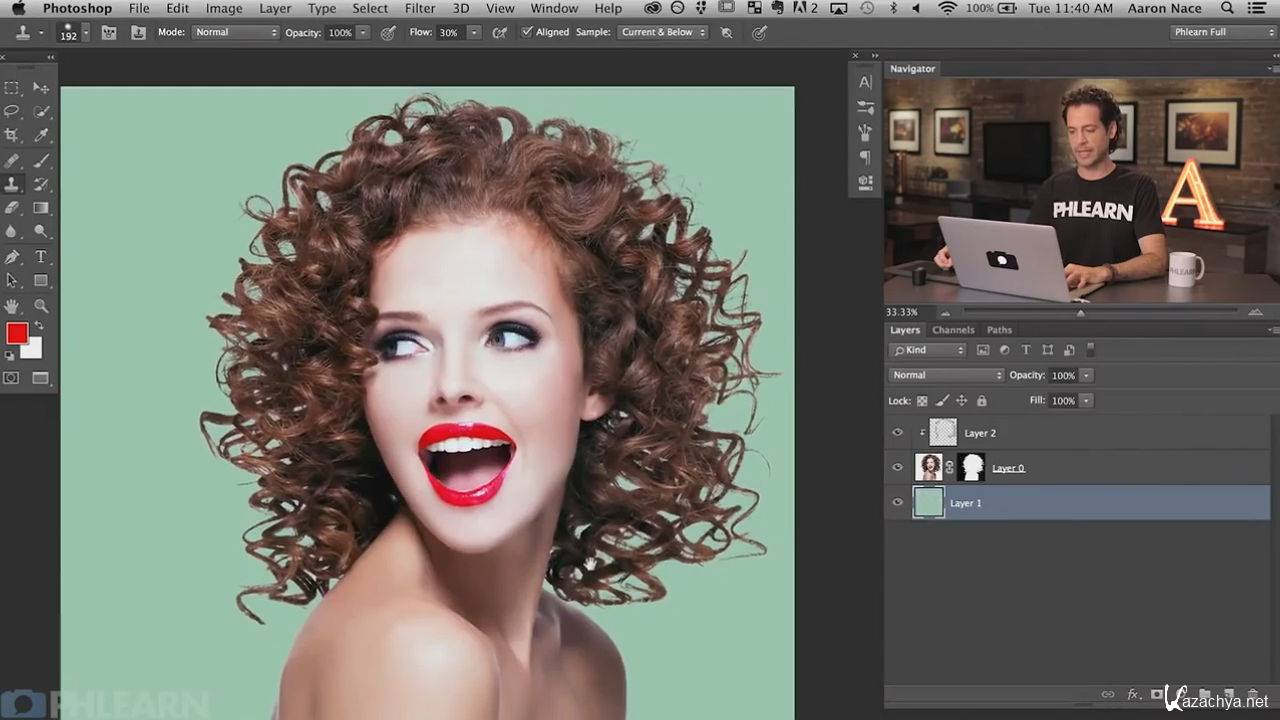The image size is (1280, 720).
Task: Click the lock all layer icon
Action: click(981, 401)
